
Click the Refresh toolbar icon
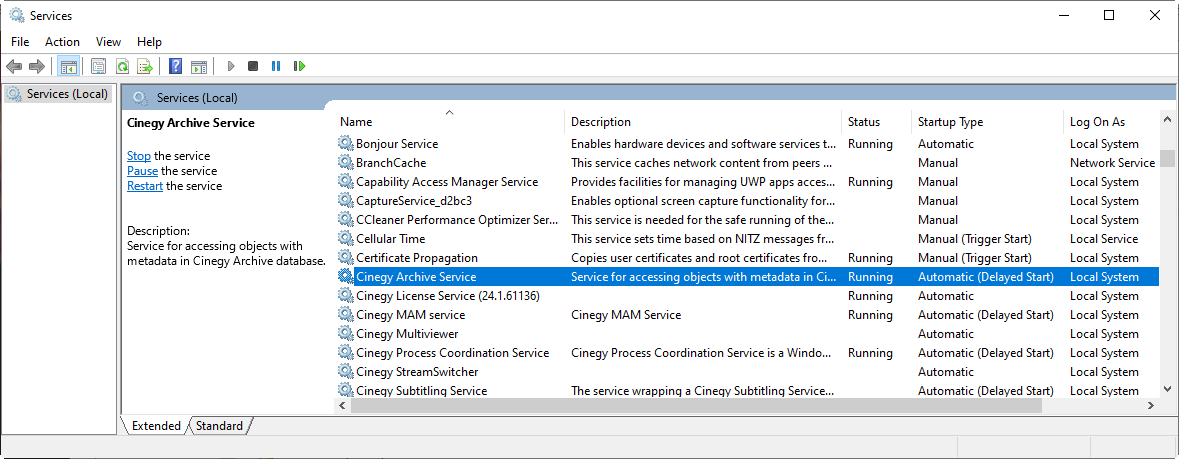click(122, 66)
